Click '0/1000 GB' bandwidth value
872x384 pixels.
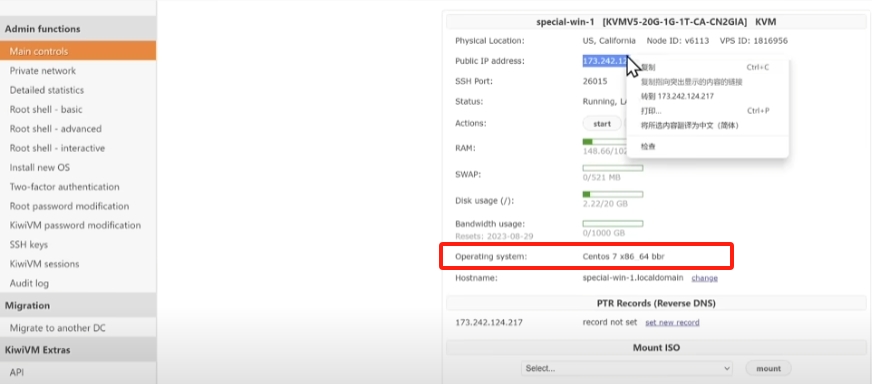604,234
